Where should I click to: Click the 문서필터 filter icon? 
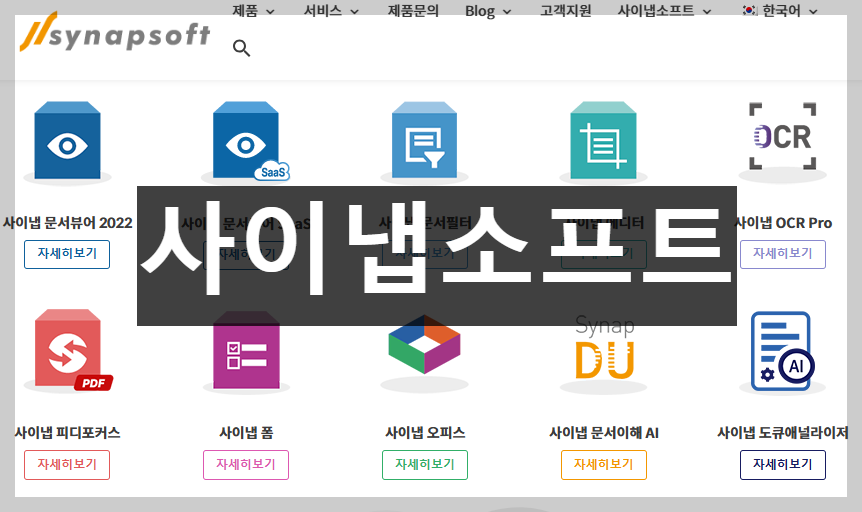(424, 141)
